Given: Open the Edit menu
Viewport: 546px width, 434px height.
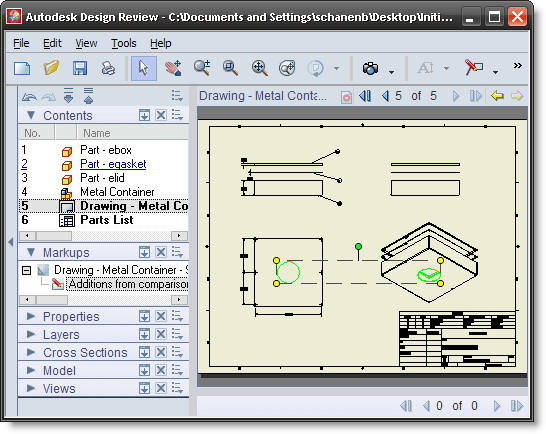Looking at the screenshot, I should pos(52,43).
